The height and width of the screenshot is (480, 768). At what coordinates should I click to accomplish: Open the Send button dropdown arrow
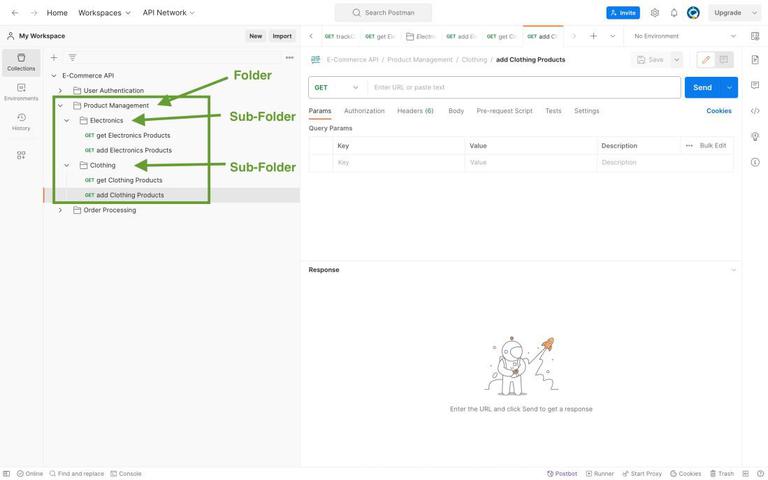tap(729, 88)
